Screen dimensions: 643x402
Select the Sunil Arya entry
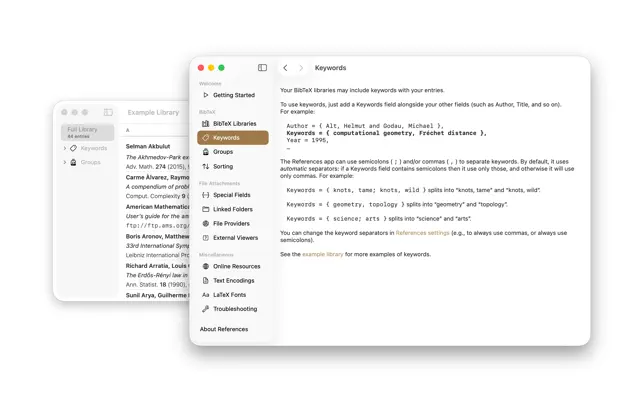157,295
